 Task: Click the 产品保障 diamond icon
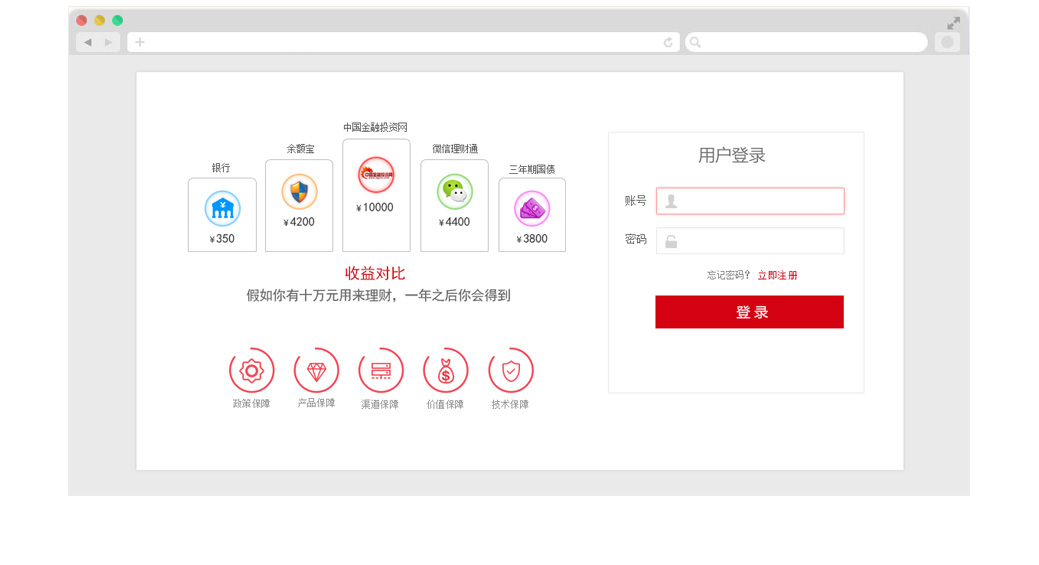tap(317, 370)
